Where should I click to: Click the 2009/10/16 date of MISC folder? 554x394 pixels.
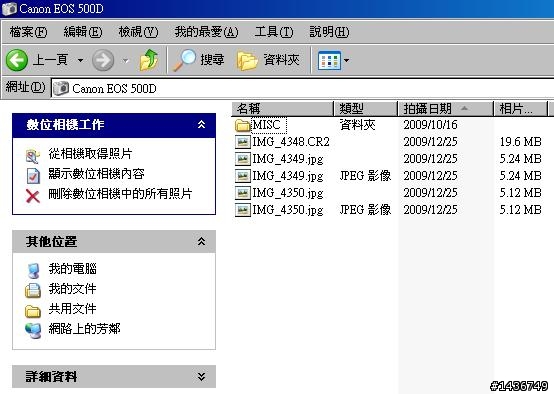430,125
